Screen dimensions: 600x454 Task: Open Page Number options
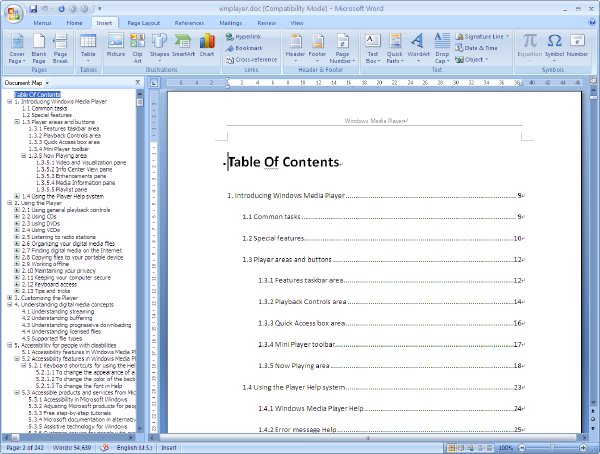coord(342,49)
